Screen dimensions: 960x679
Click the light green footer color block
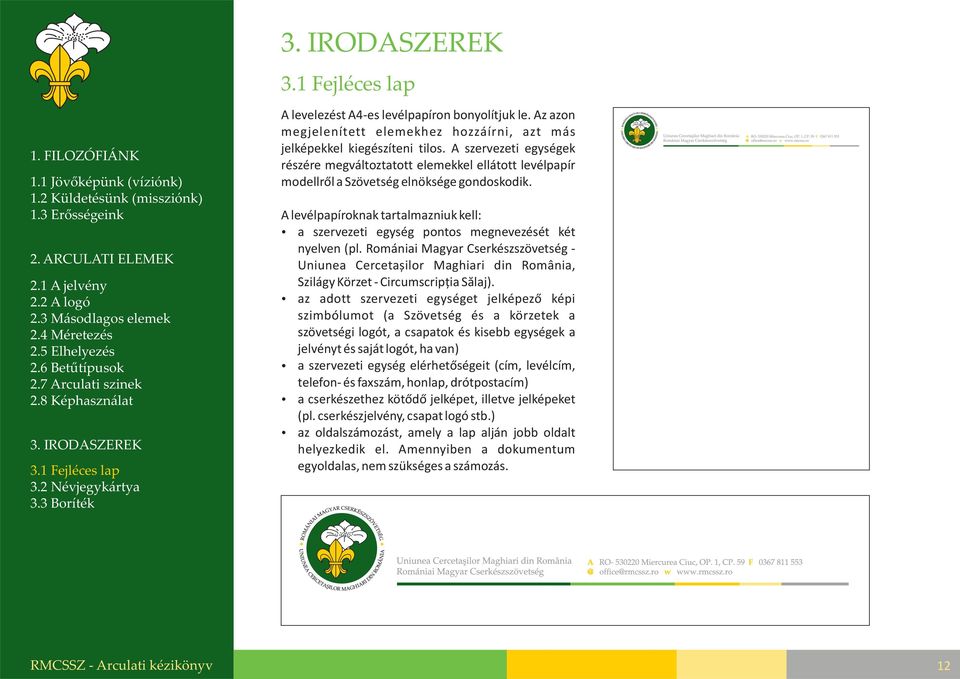(370, 664)
